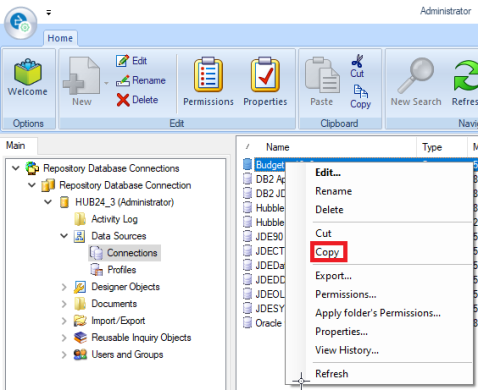Click the Designer Objects wrench icon
Screen dimensions: 478x390
[80, 287]
